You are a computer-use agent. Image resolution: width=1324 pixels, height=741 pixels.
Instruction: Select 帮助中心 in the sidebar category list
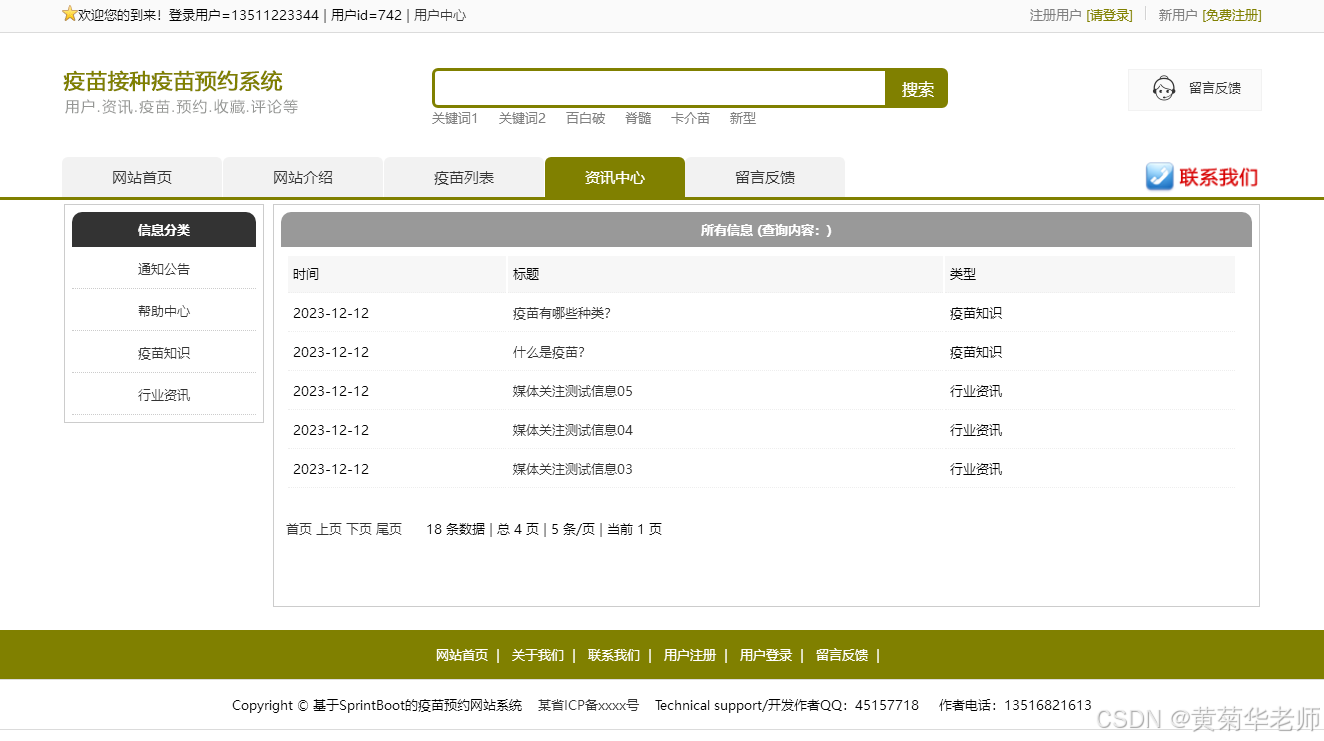[163, 310]
